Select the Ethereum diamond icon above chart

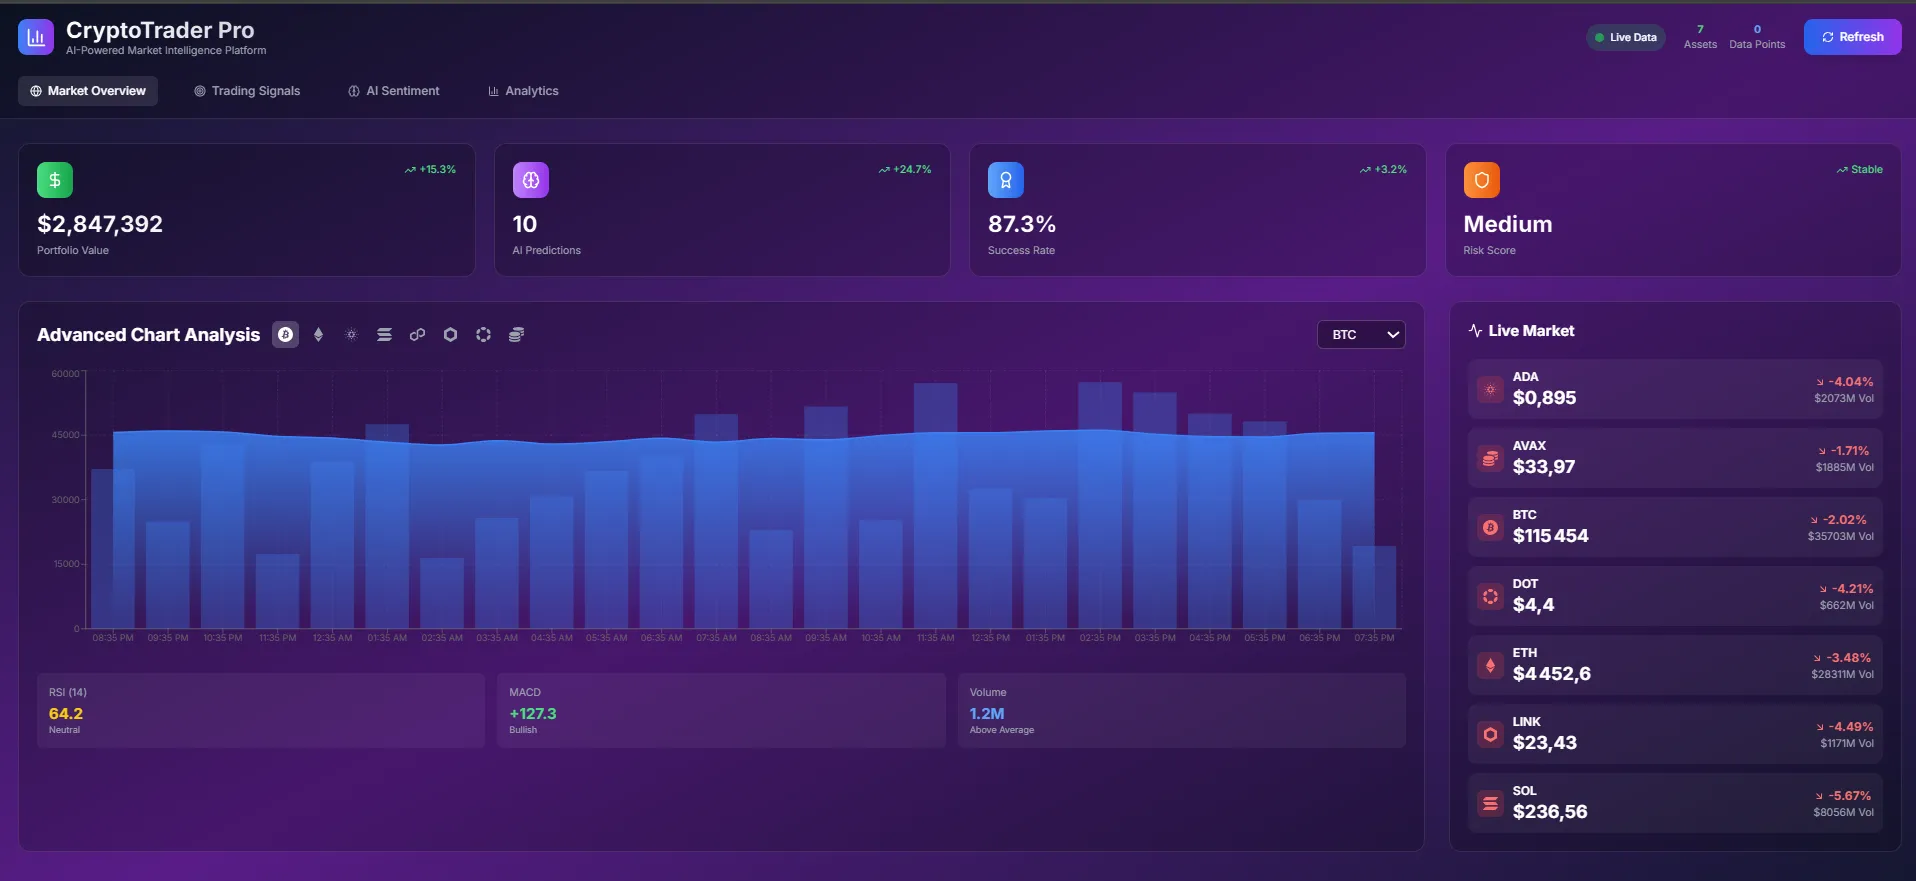click(318, 335)
